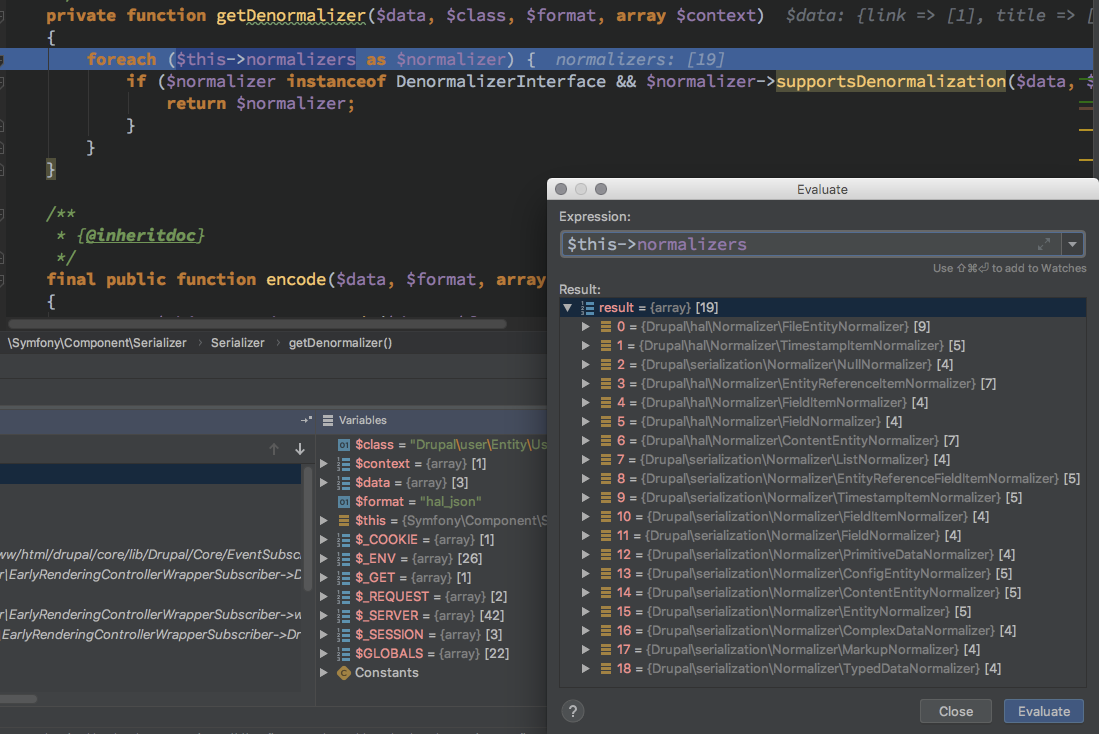
Task: Click the Constants icon in Variables
Action: (x=344, y=673)
